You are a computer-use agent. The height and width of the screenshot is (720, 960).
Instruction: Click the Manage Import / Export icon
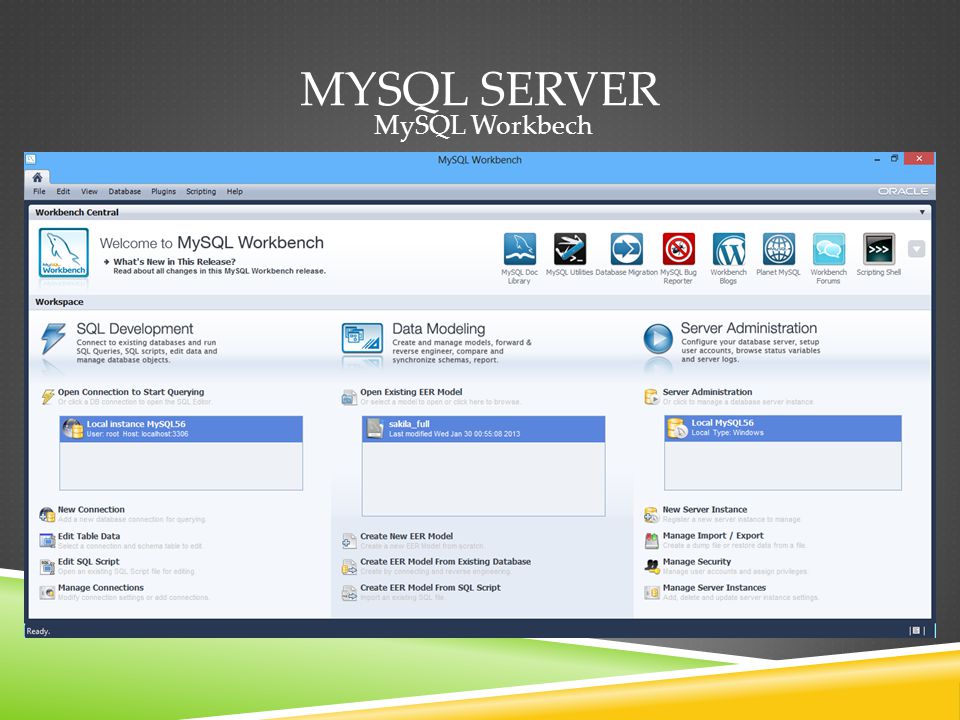[651, 541]
